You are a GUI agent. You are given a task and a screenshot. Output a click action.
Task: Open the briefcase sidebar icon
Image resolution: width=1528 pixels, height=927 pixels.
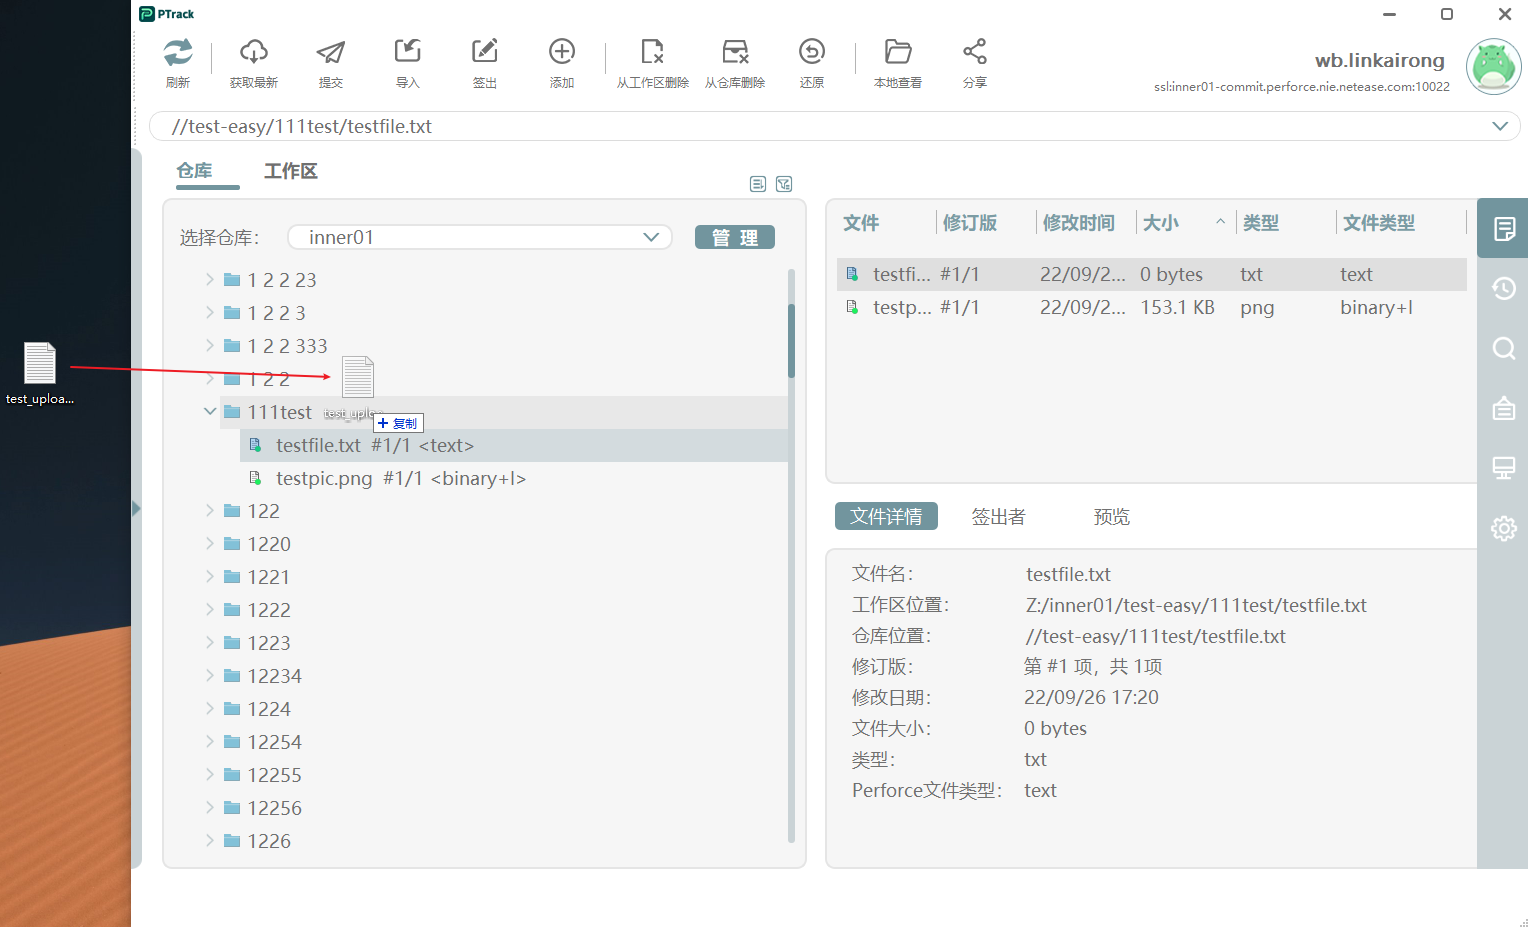pyautogui.click(x=1504, y=408)
